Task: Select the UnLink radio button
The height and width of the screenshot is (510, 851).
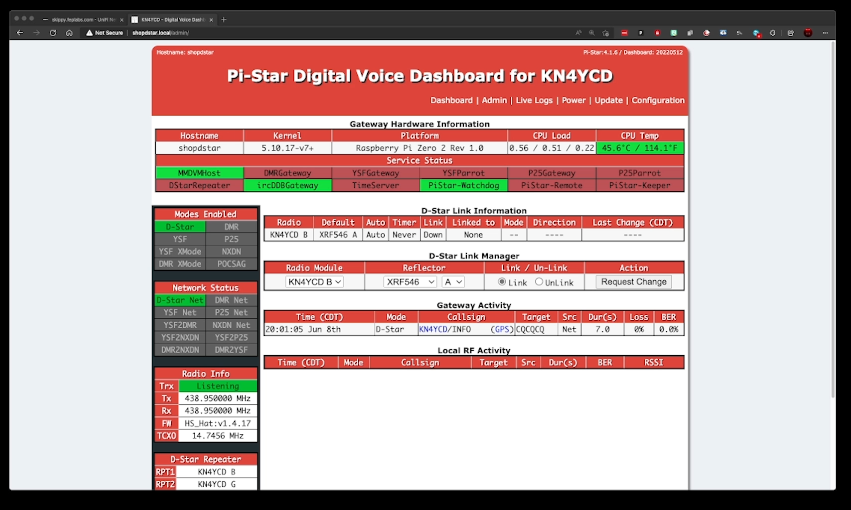Action: [539, 282]
